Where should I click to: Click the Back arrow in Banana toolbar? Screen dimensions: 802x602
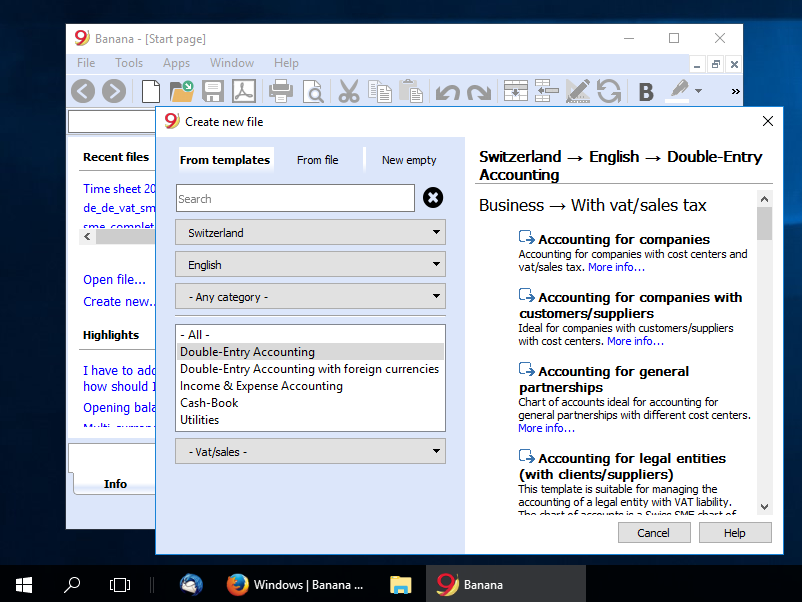pyautogui.click(x=83, y=92)
